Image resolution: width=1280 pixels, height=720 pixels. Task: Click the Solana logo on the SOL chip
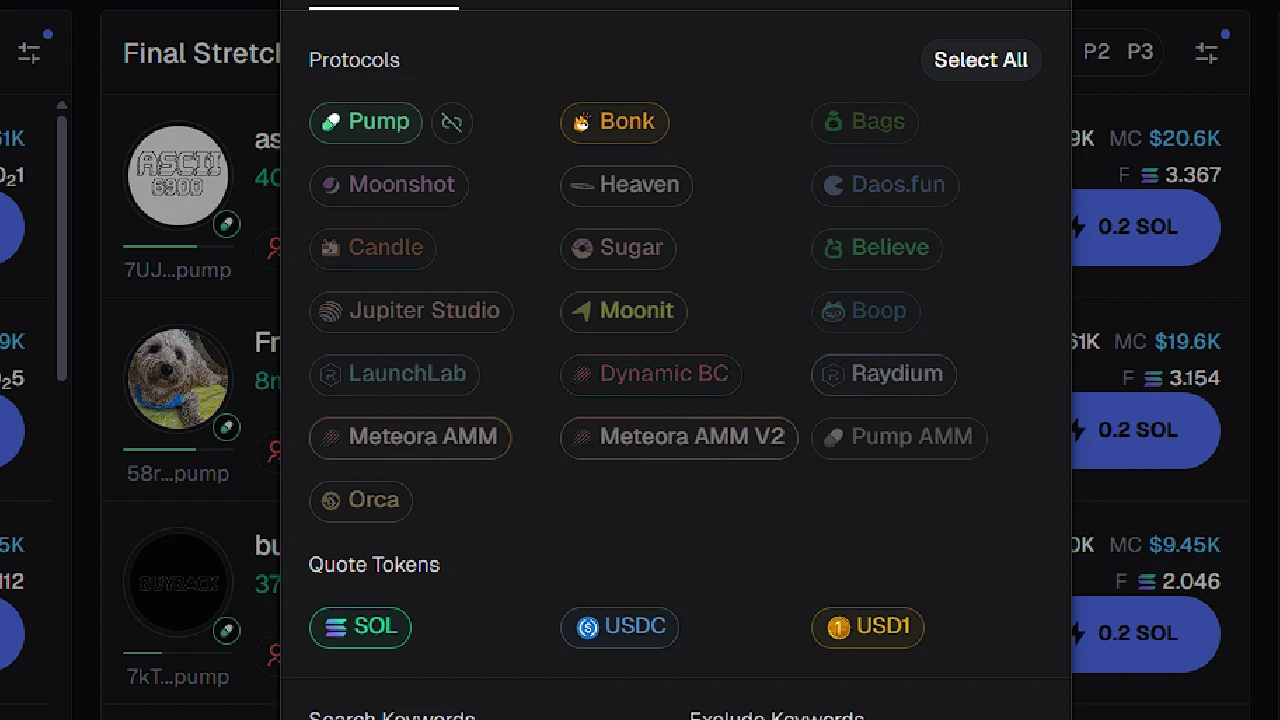click(x=335, y=626)
